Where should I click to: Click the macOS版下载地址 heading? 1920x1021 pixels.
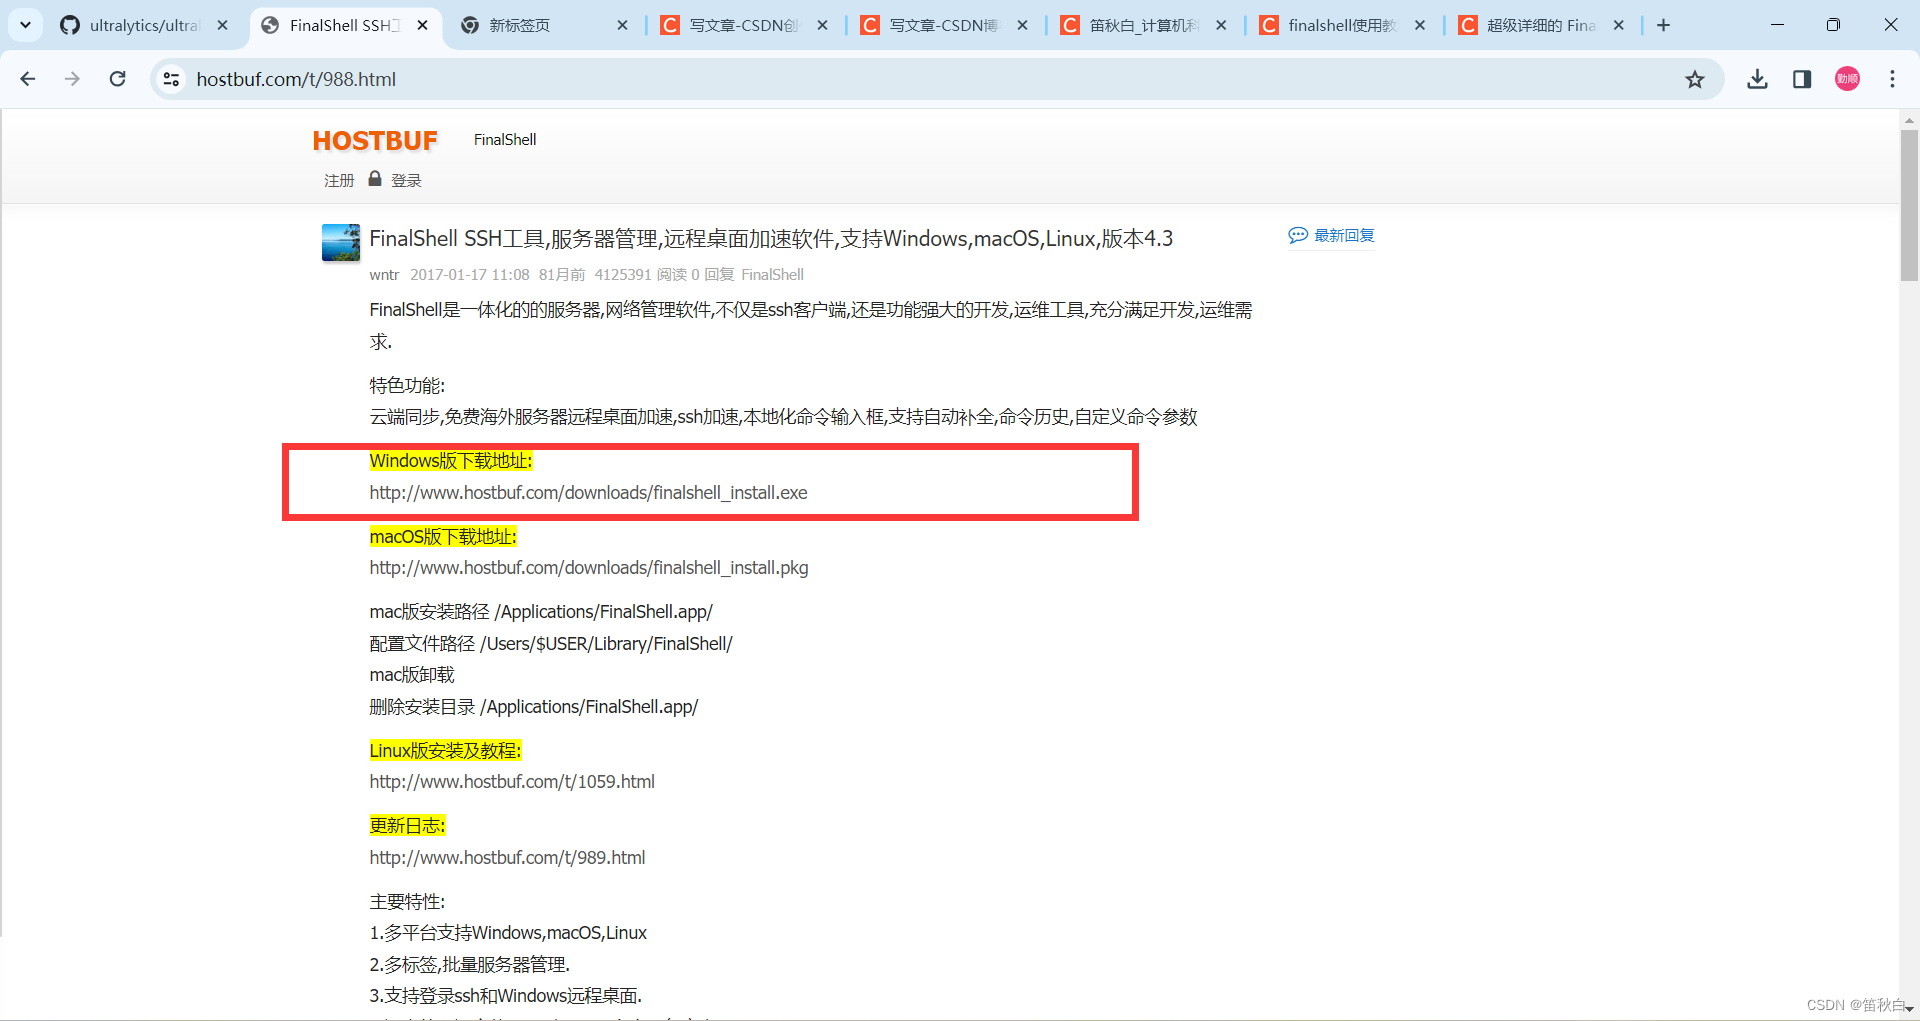pos(443,537)
